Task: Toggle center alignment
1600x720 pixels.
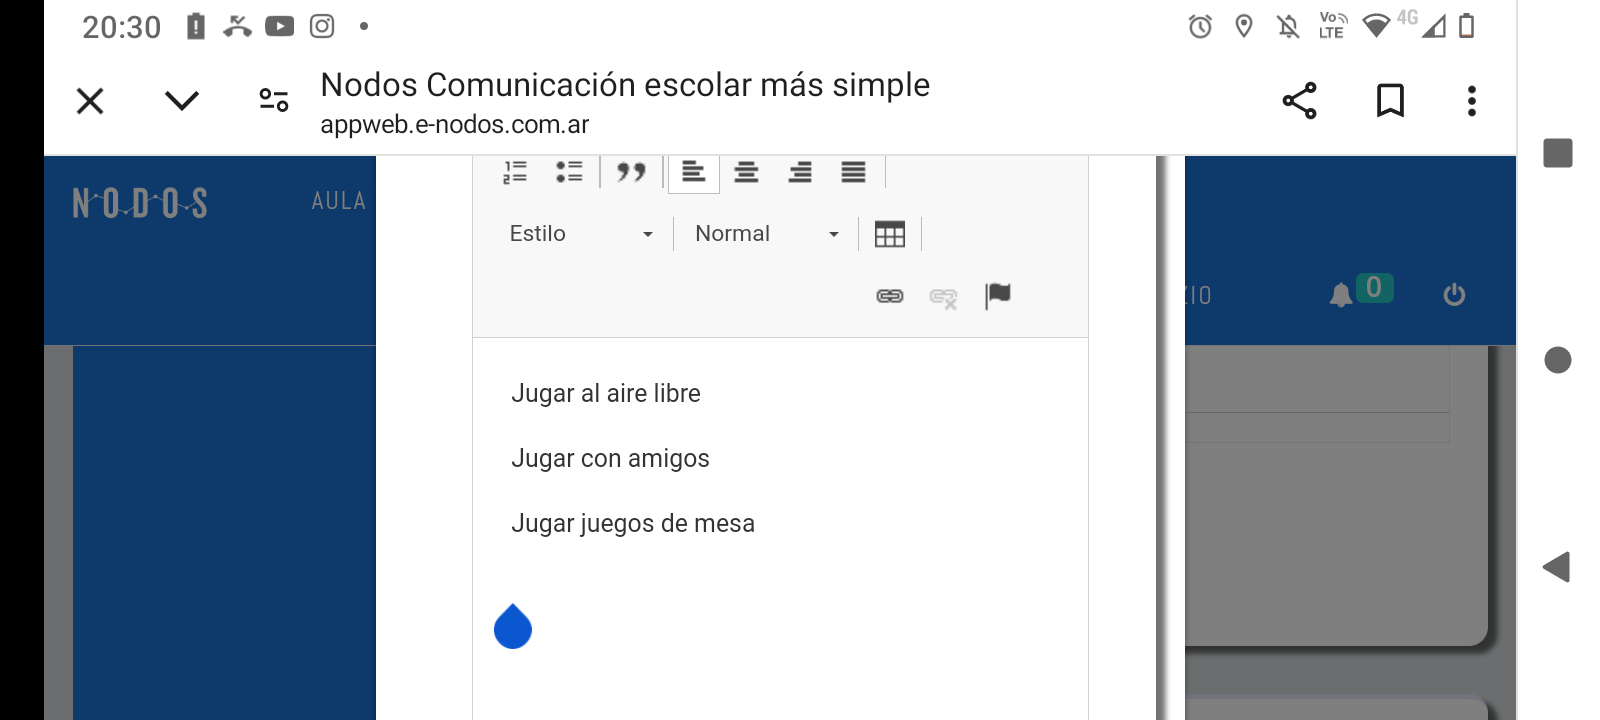Action: [746, 172]
